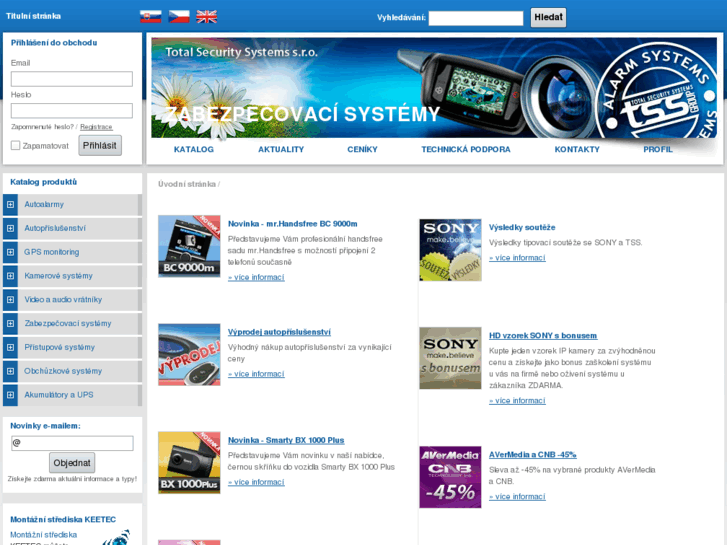Switch language via the Czech flag
The width and height of the screenshot is (727, 545).
pyautogui.click(x=179, y=17)
